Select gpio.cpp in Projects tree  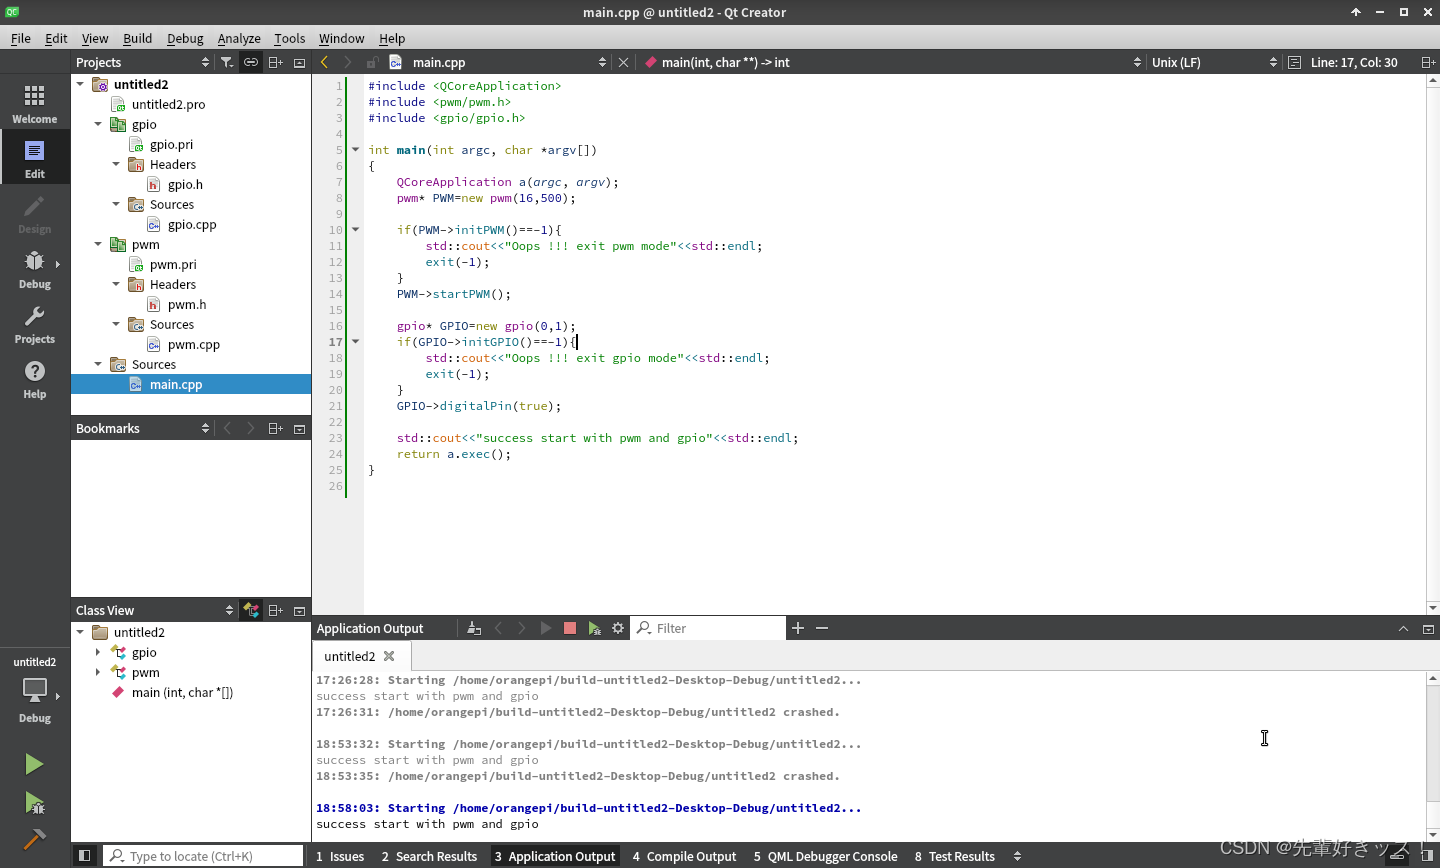pos(192,224)
